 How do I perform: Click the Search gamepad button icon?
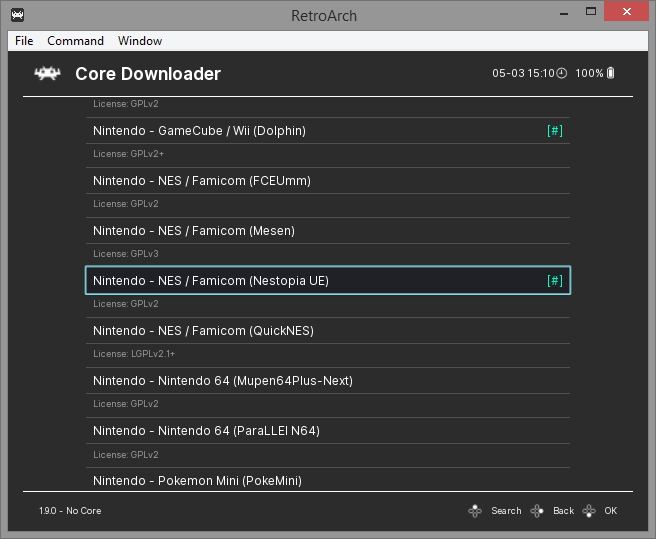point(475,511)
